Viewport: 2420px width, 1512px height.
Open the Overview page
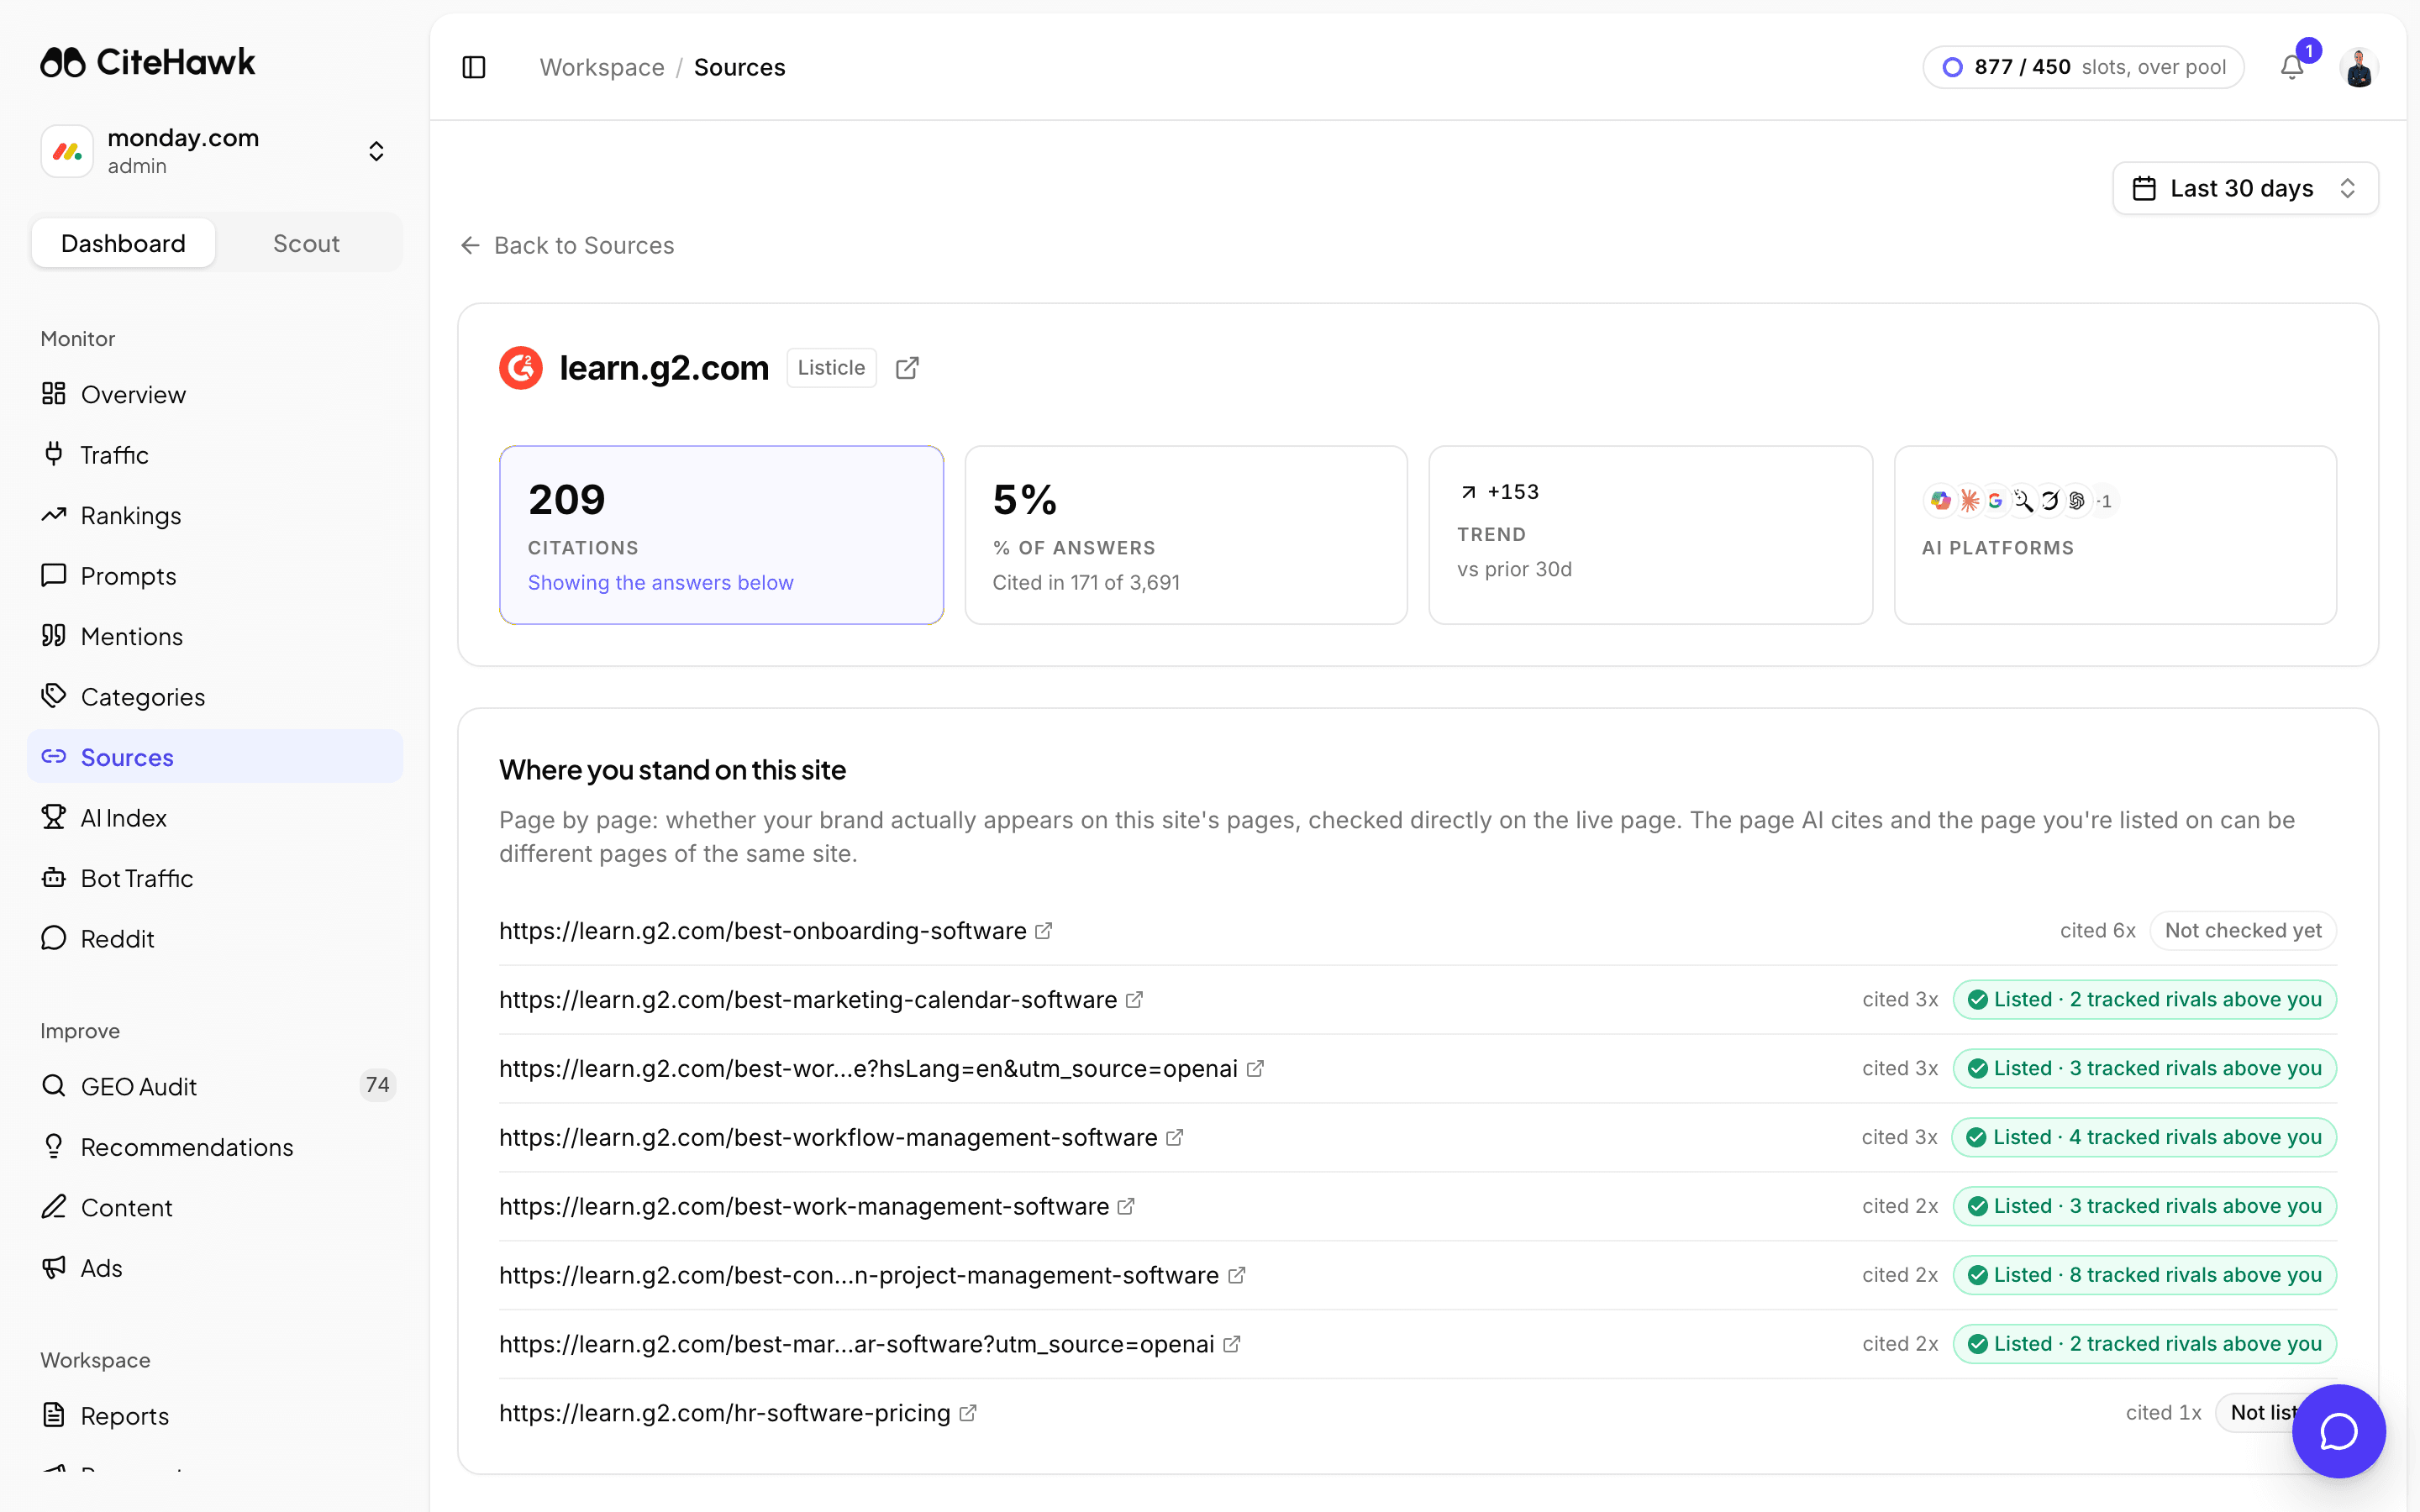[215, 394]
